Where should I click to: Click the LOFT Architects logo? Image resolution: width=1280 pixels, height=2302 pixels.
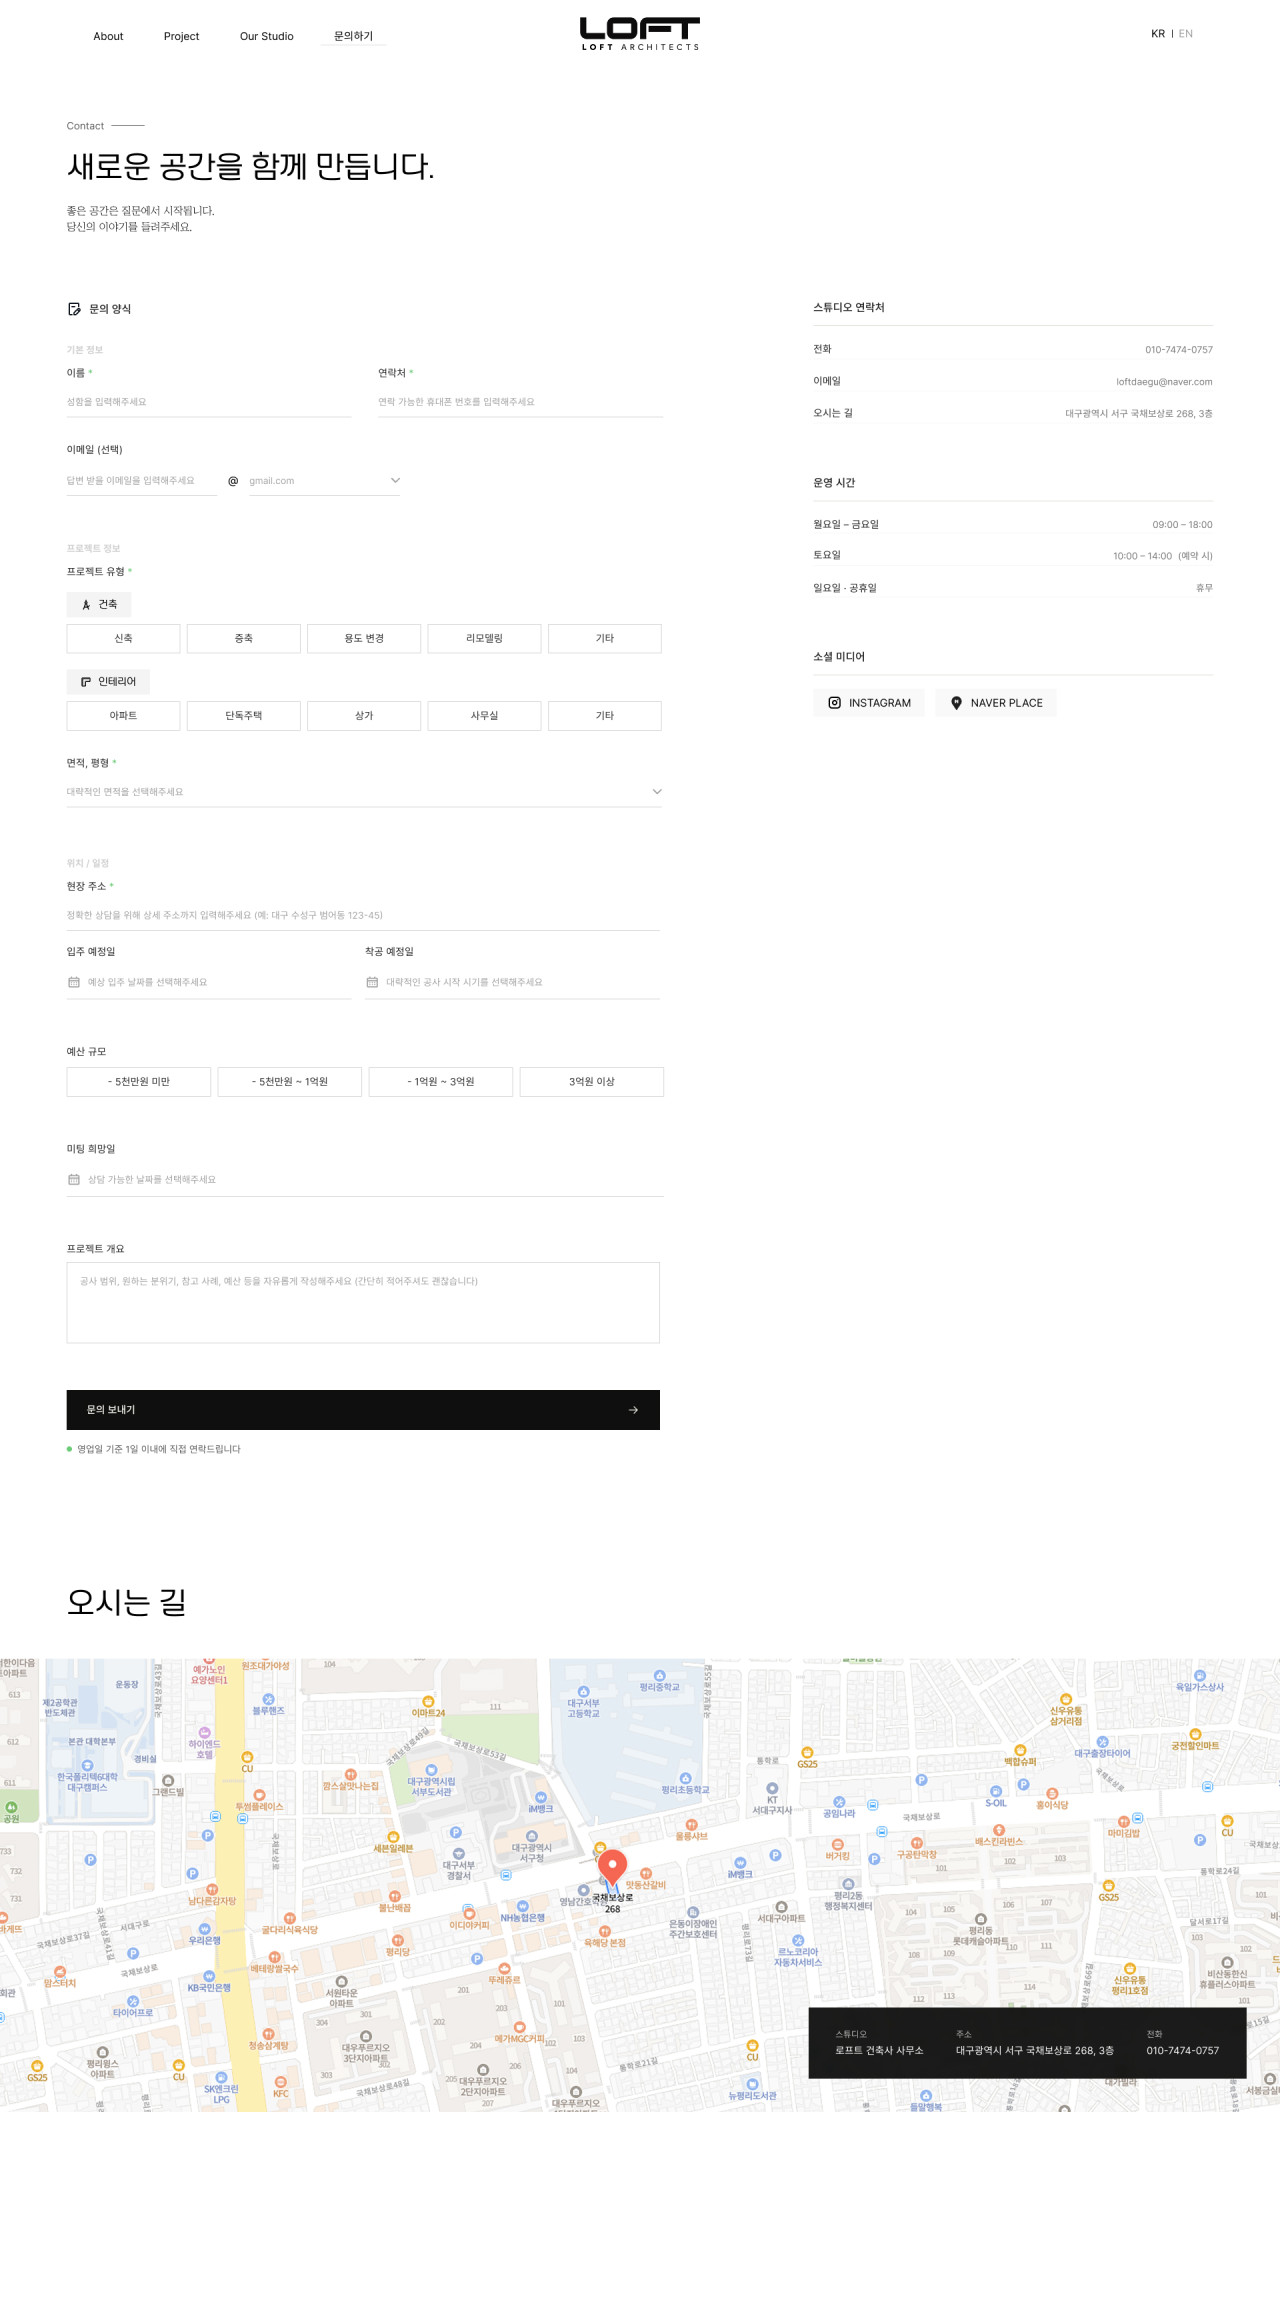640,34
